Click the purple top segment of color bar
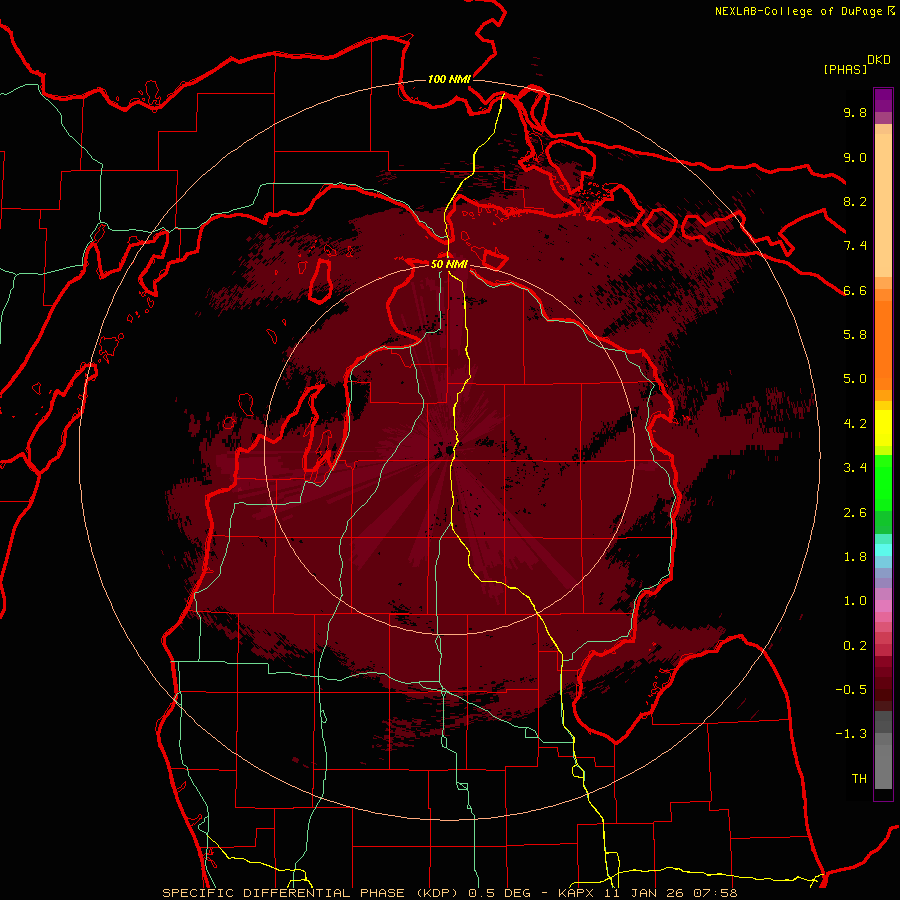900x900 pixels. (x=883, y=100)
